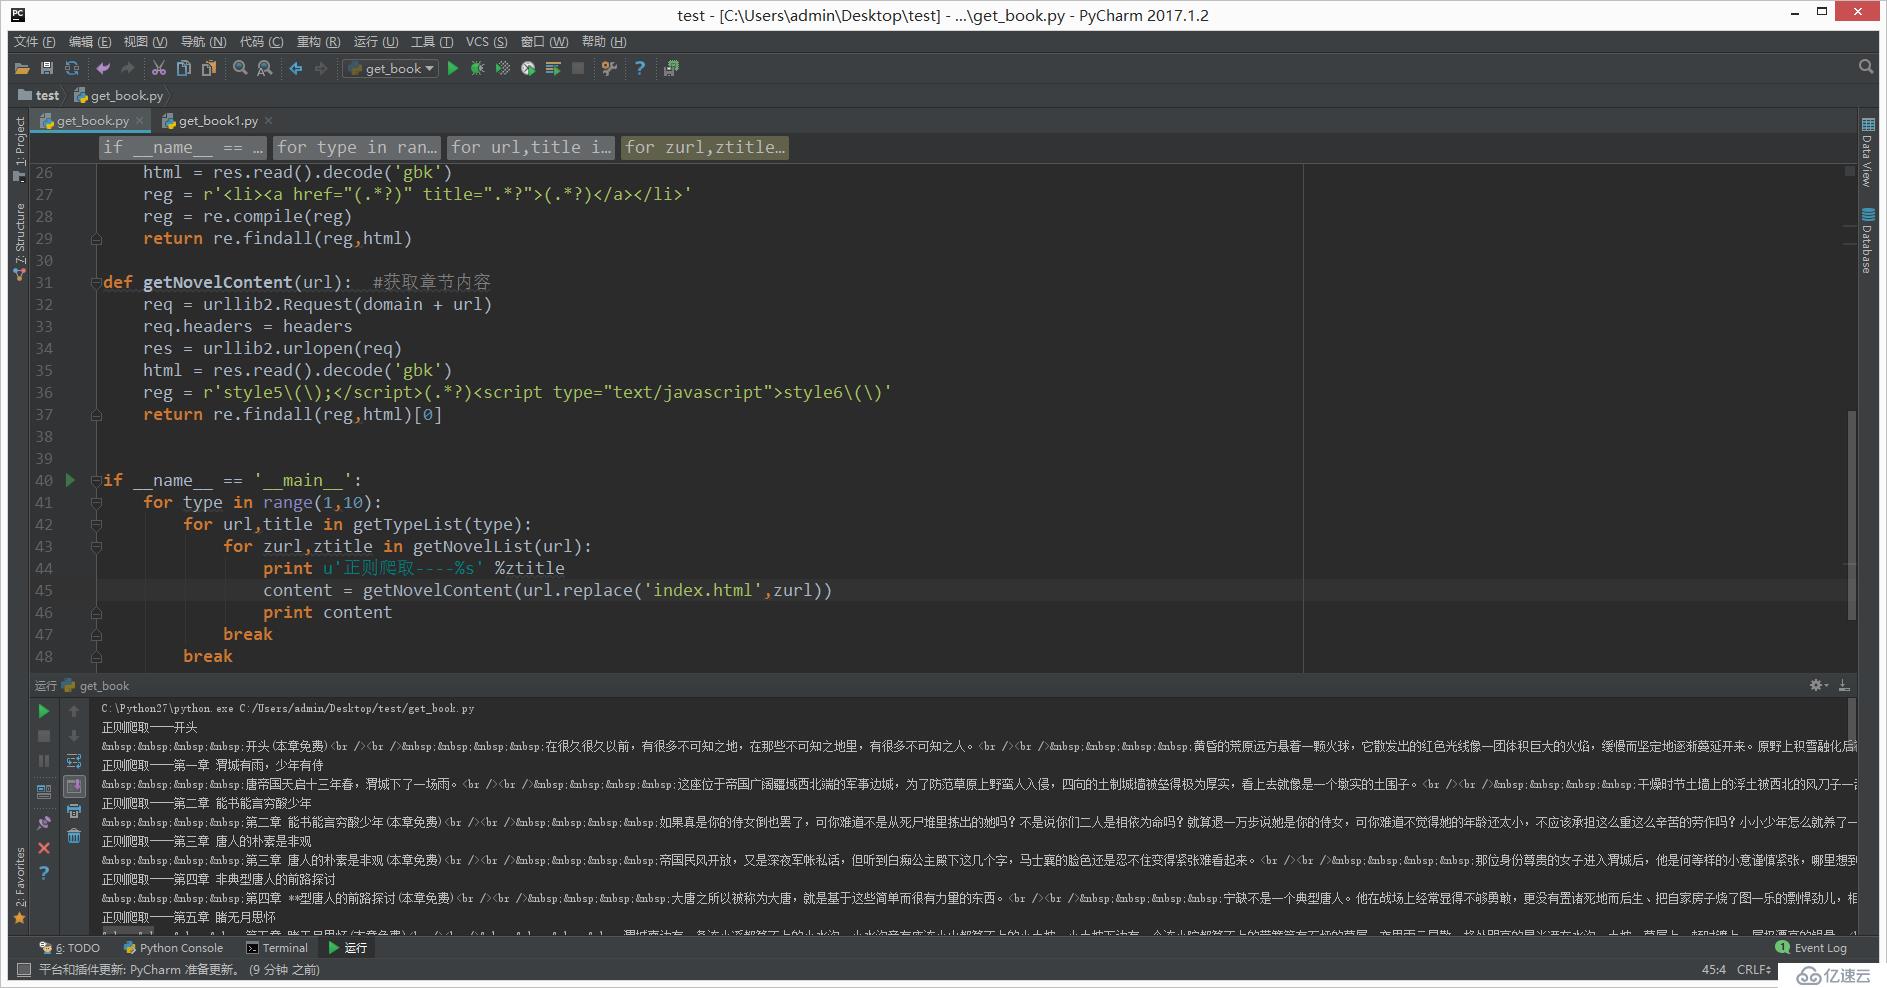Open the 导航 (N) menu
This screenshot has height=988, width=1887.
click(203, 41)
